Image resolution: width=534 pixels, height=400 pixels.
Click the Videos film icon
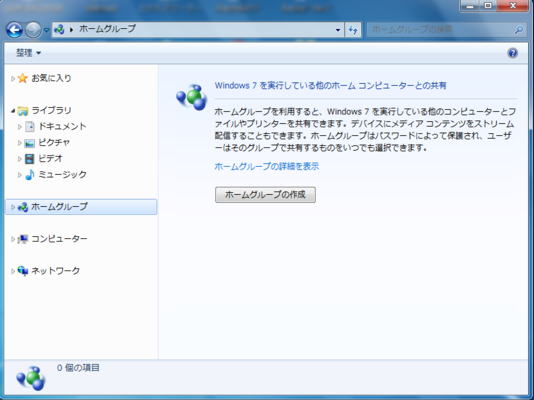tap(30, 159)
